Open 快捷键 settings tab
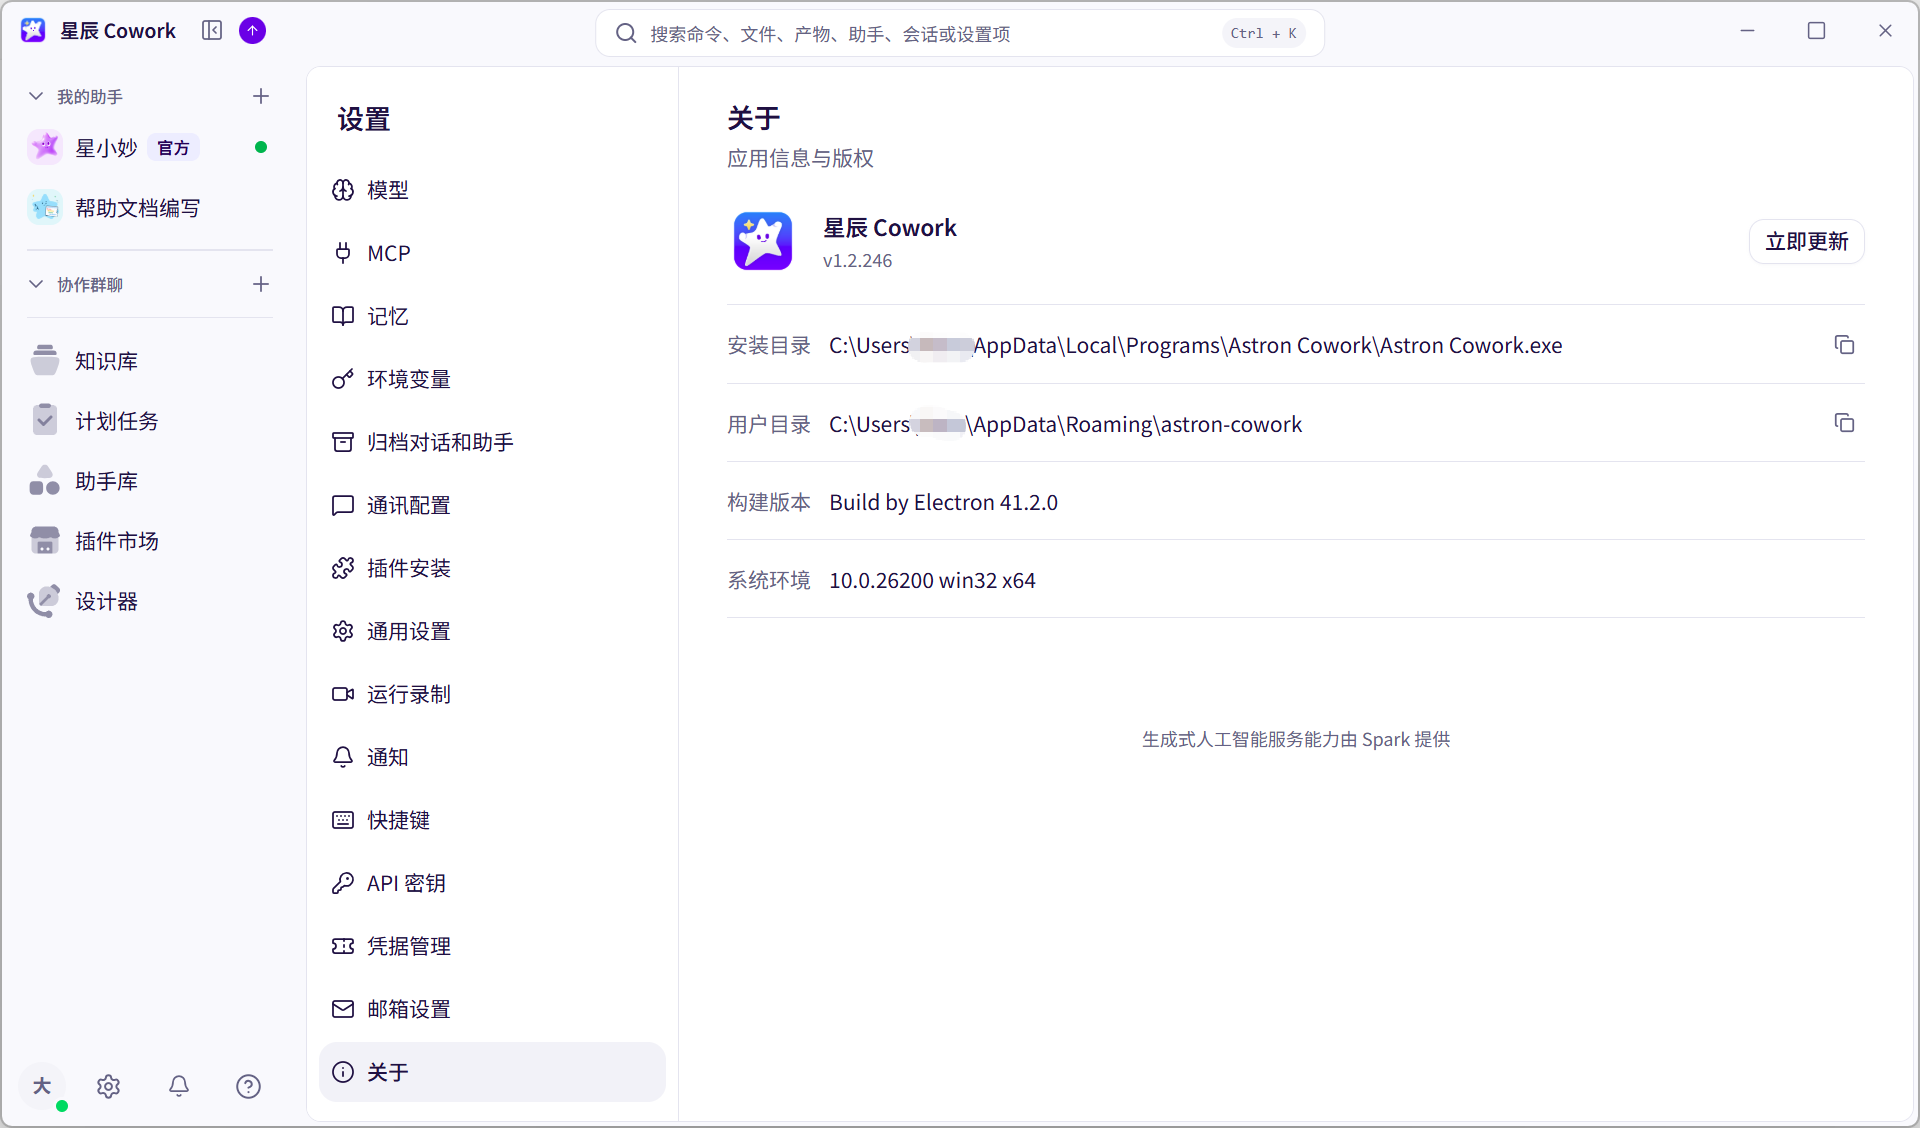Screen dimensions: 1920x1128 tap(492, 820)
